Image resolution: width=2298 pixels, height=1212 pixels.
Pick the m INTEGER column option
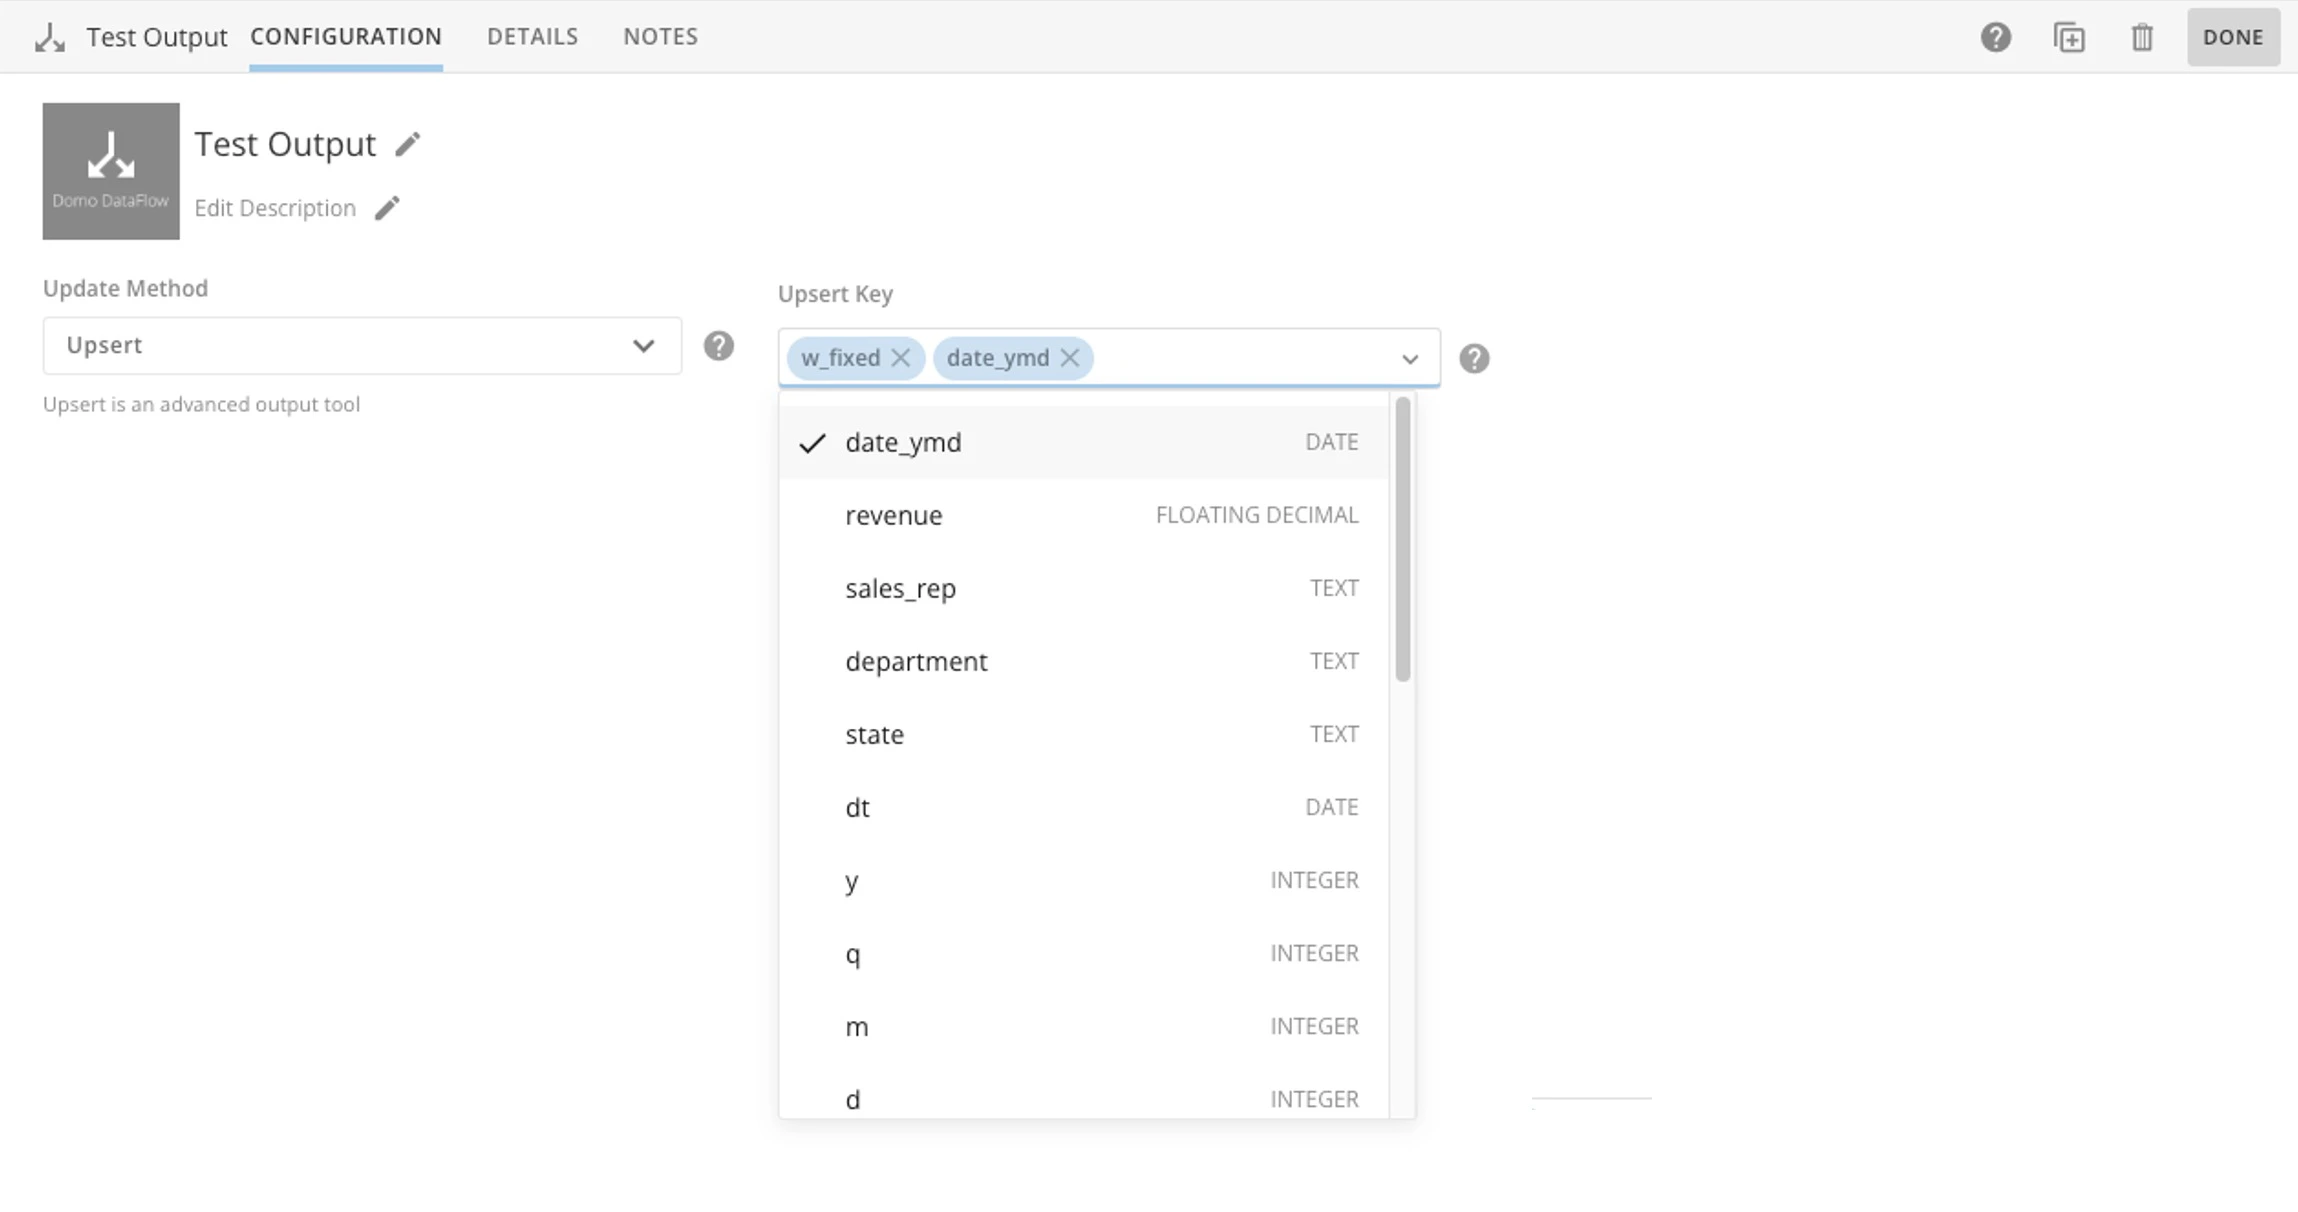1084,1026
